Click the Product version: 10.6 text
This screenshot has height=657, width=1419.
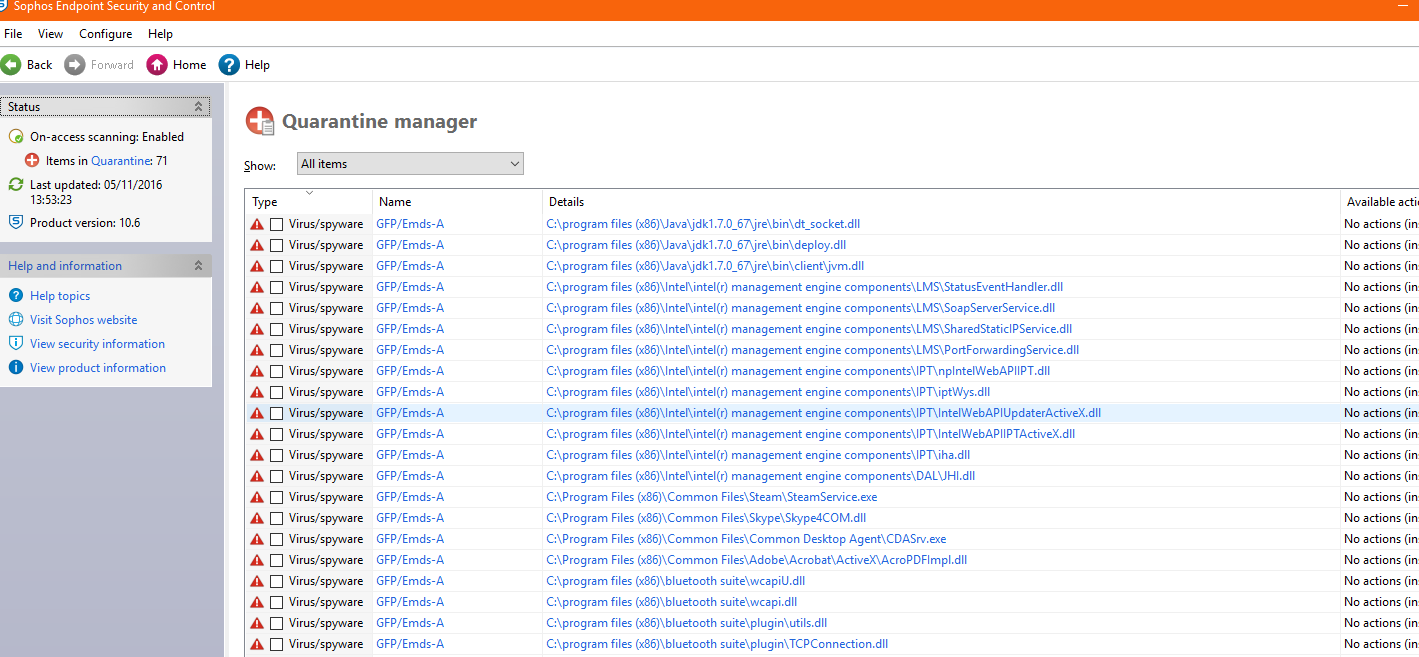click(85, 223)
